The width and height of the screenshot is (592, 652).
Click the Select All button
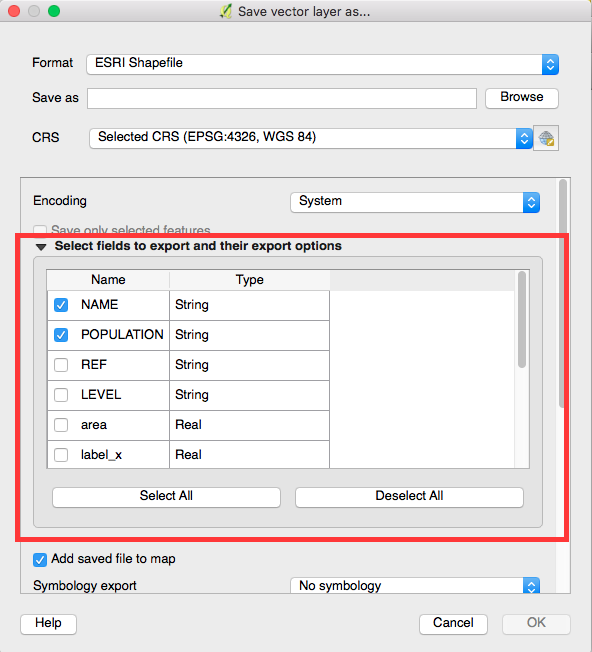coord(166,497)
